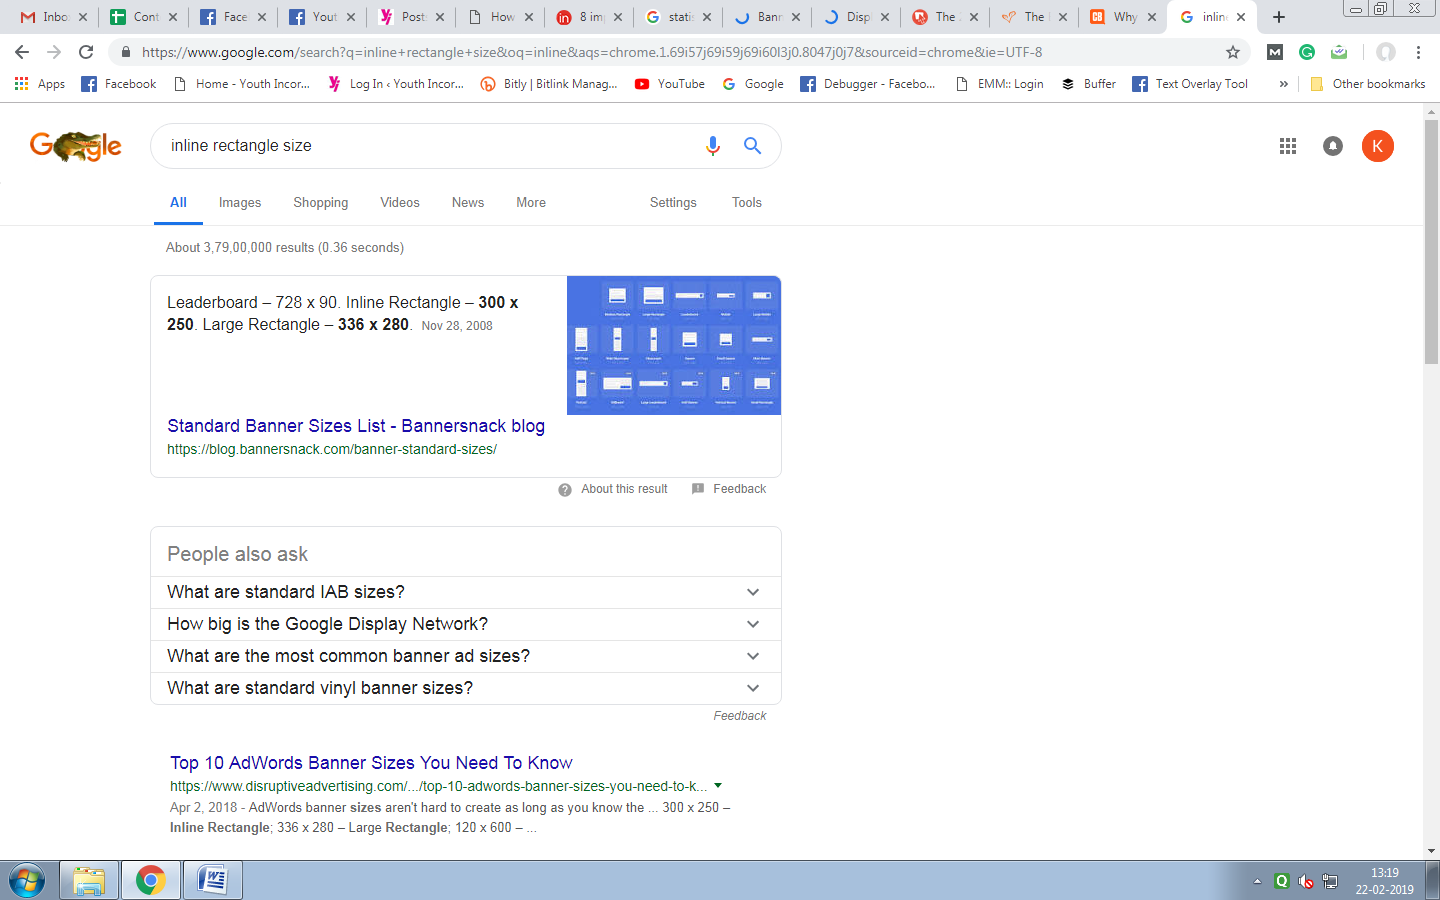Open the Google apps grid
This screenshot has width=1440, height=900.
1287,146
